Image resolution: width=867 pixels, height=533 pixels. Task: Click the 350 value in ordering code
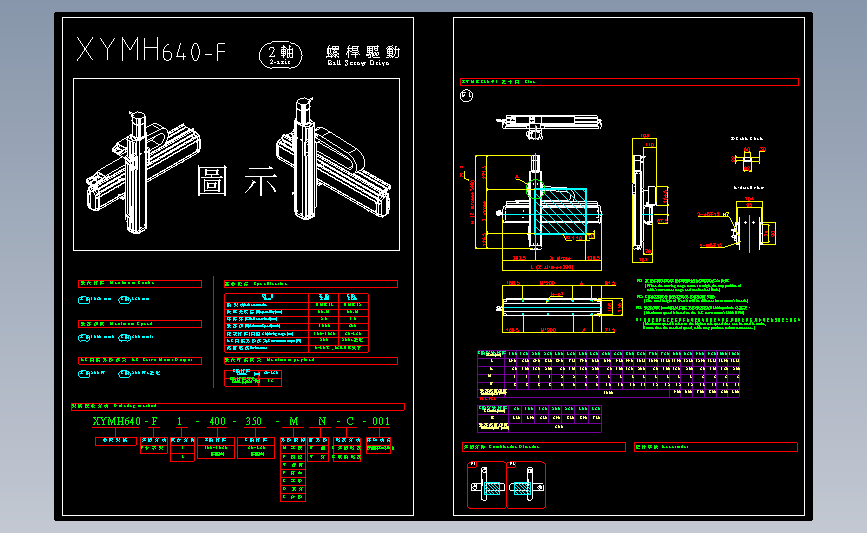pos(253,421)
